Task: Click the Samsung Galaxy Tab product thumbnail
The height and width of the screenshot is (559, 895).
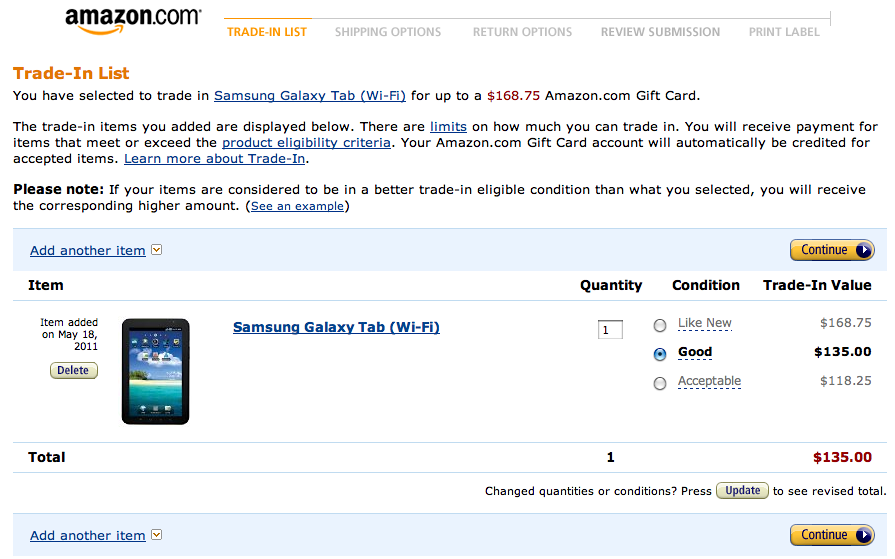Action: point(155,371)
